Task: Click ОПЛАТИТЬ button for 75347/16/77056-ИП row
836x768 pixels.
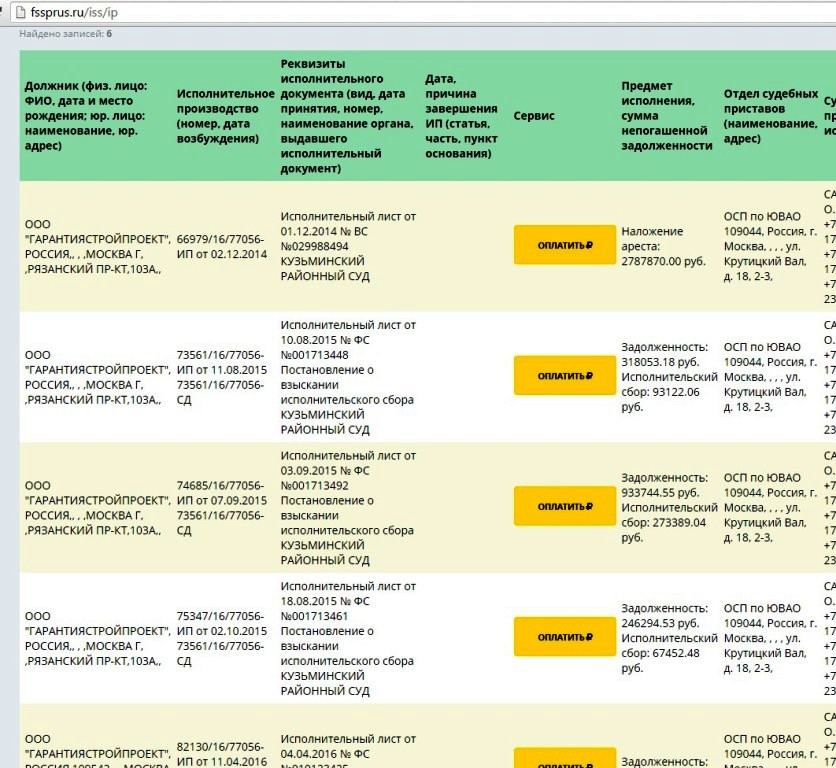Action: point(565,637)
